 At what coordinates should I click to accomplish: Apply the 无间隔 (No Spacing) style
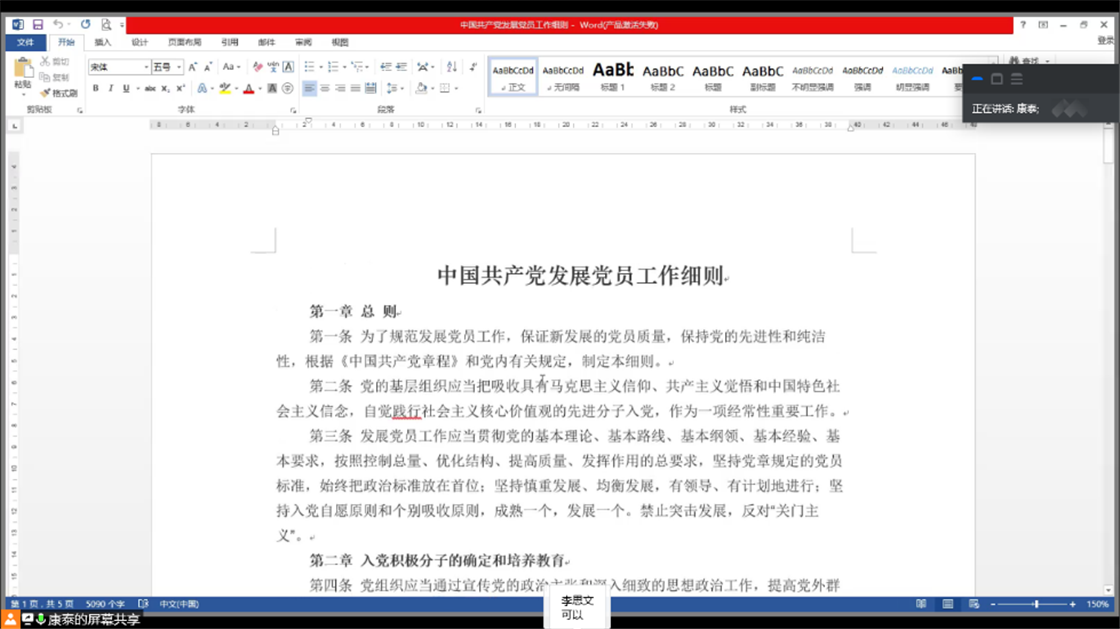pos(563,77)
